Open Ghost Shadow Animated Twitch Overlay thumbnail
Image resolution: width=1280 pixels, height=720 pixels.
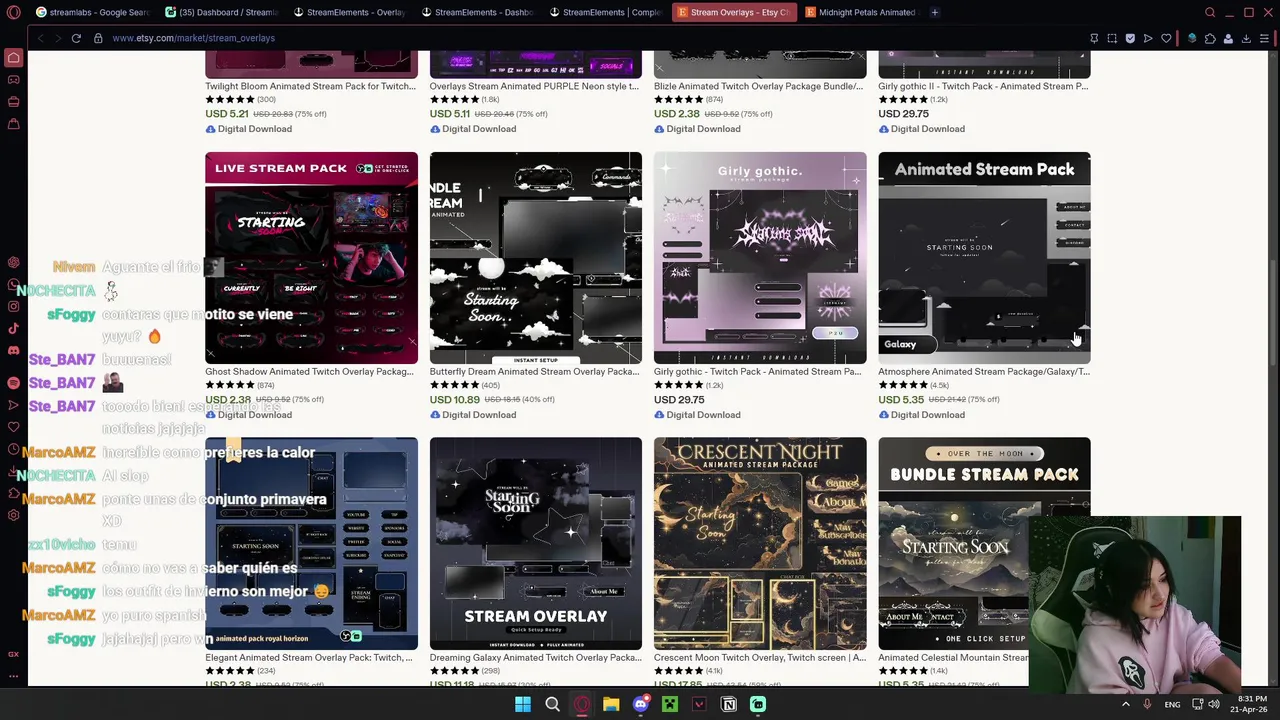311,258
